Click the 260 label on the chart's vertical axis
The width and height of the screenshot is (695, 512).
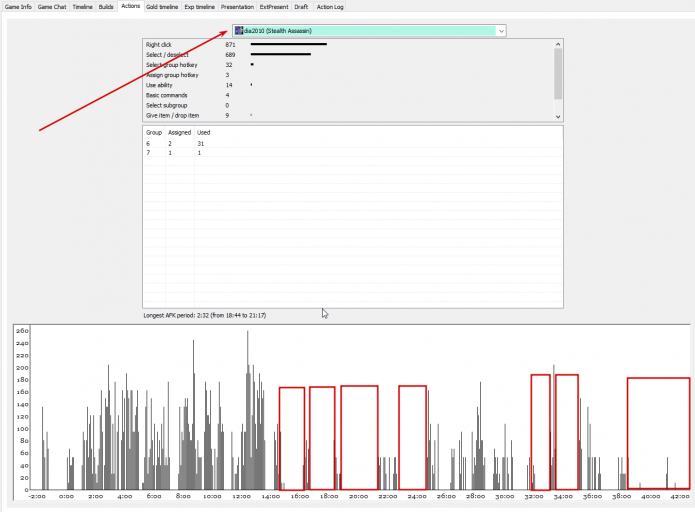[x=22, y=331]
